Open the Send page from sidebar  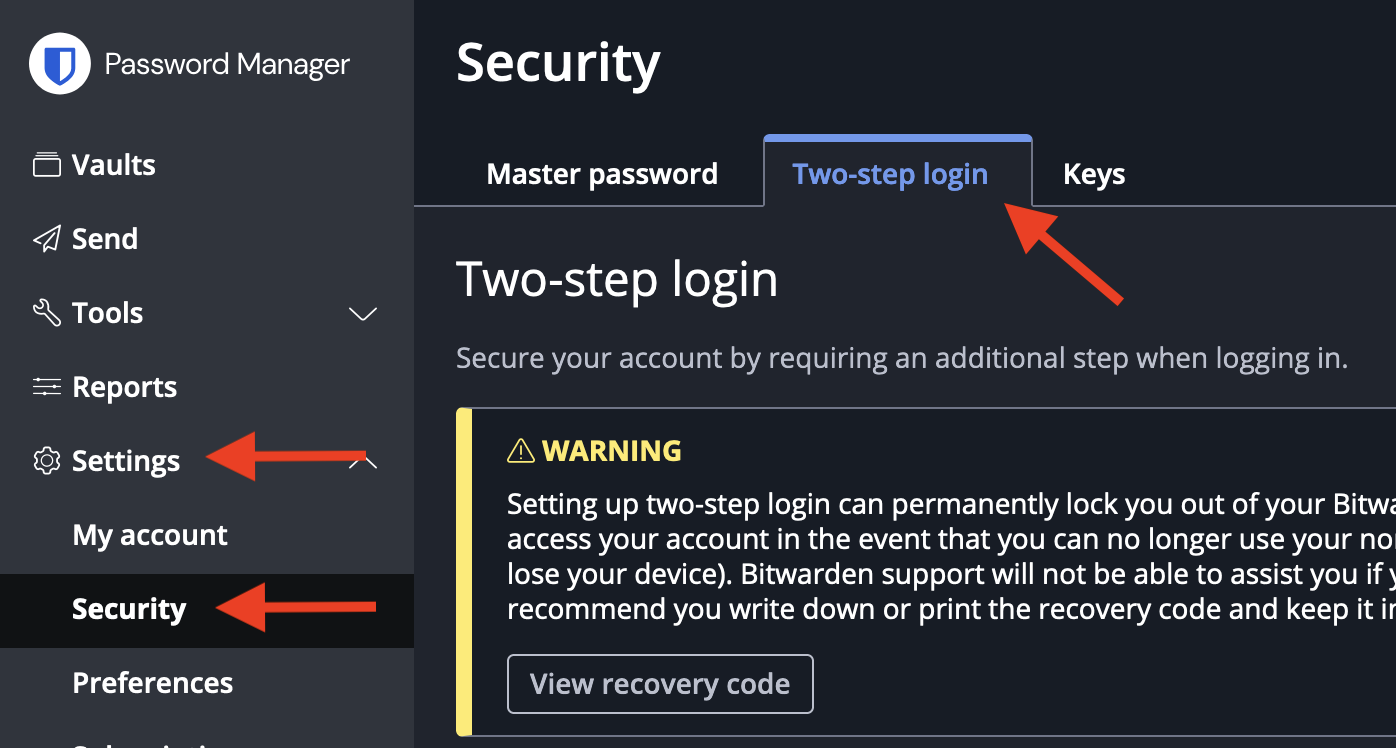point(104,238)
